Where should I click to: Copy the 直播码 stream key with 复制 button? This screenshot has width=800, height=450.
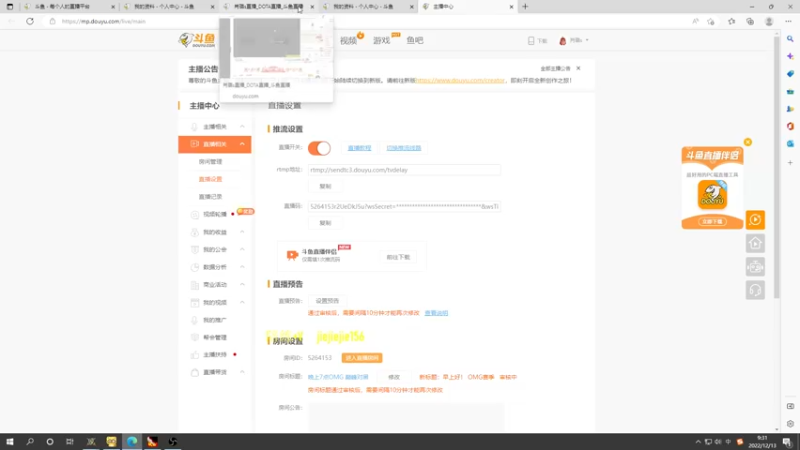(325, 223)
